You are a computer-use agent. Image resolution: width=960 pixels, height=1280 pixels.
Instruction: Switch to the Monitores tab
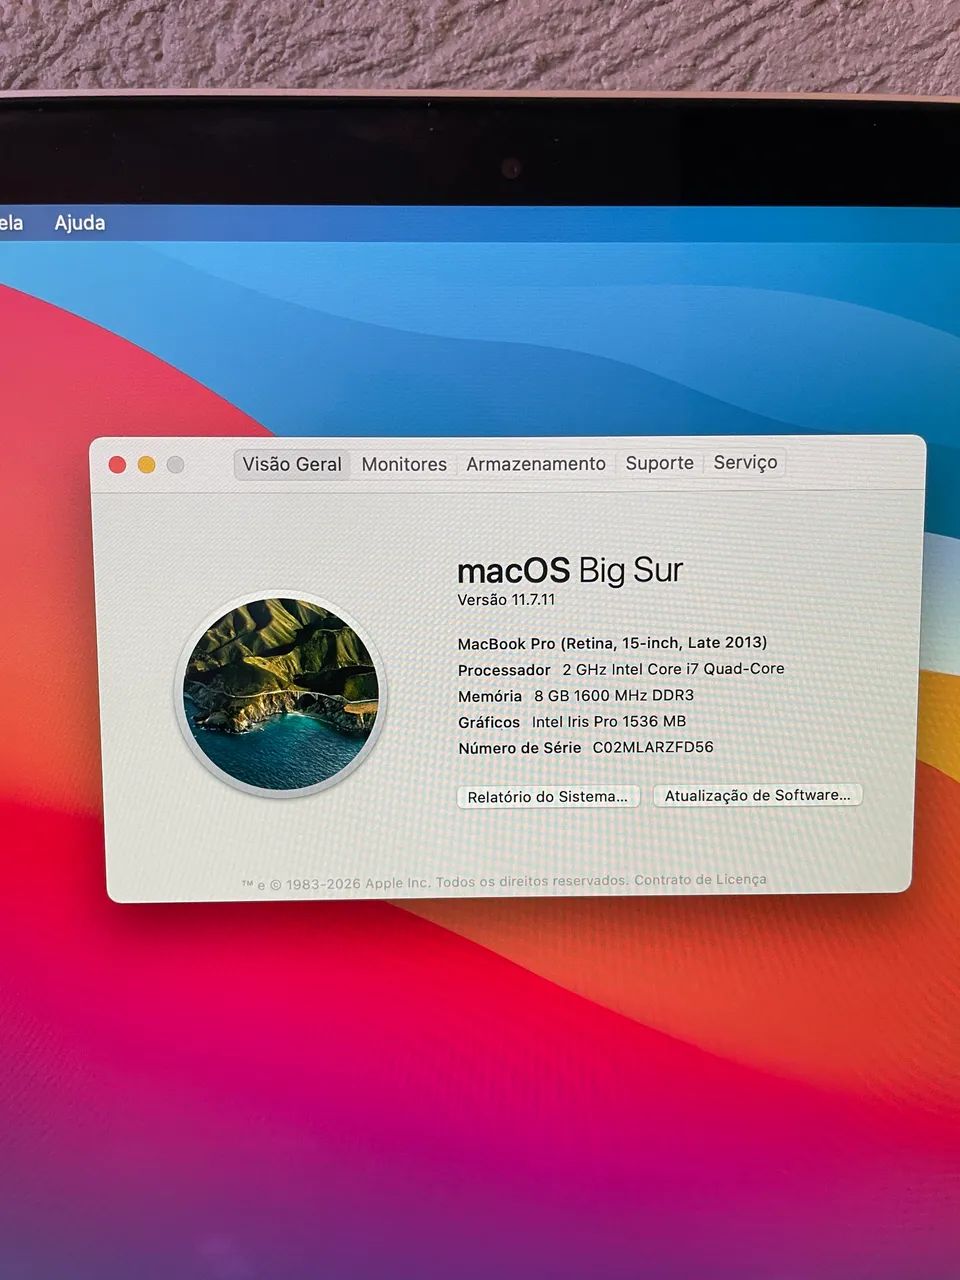[404, 464]
